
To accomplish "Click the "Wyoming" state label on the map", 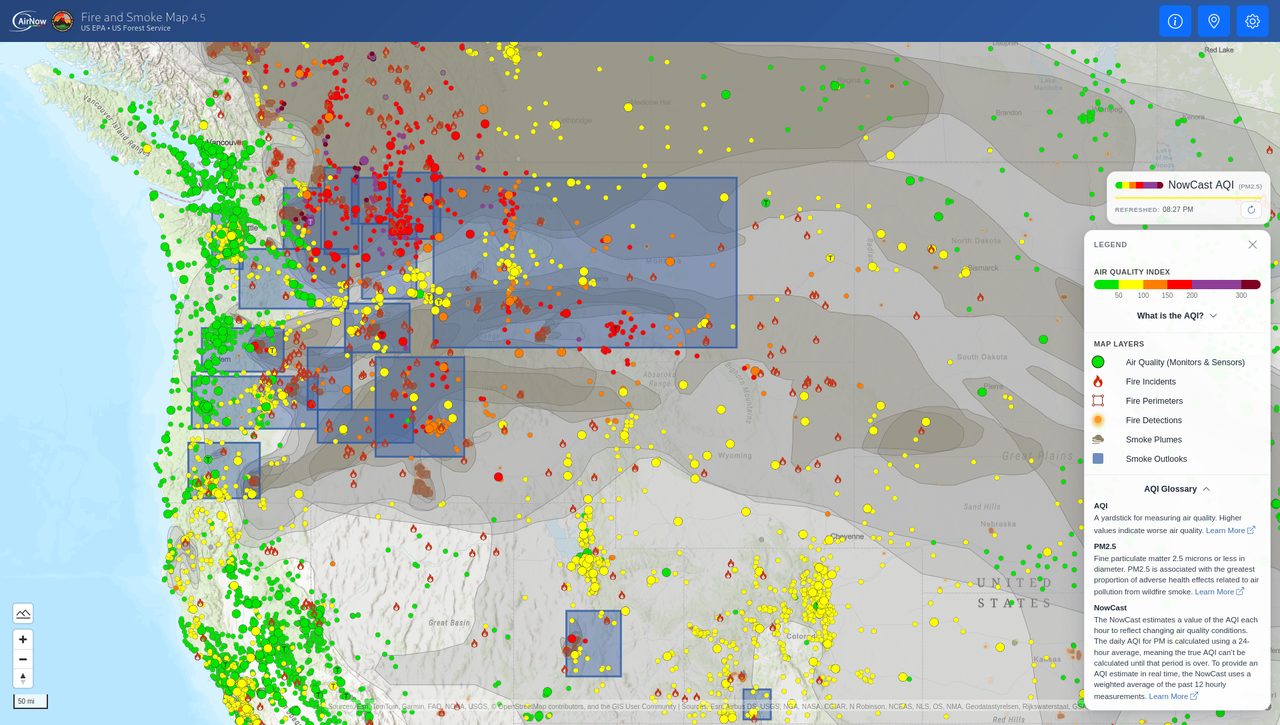I will 735,455.
